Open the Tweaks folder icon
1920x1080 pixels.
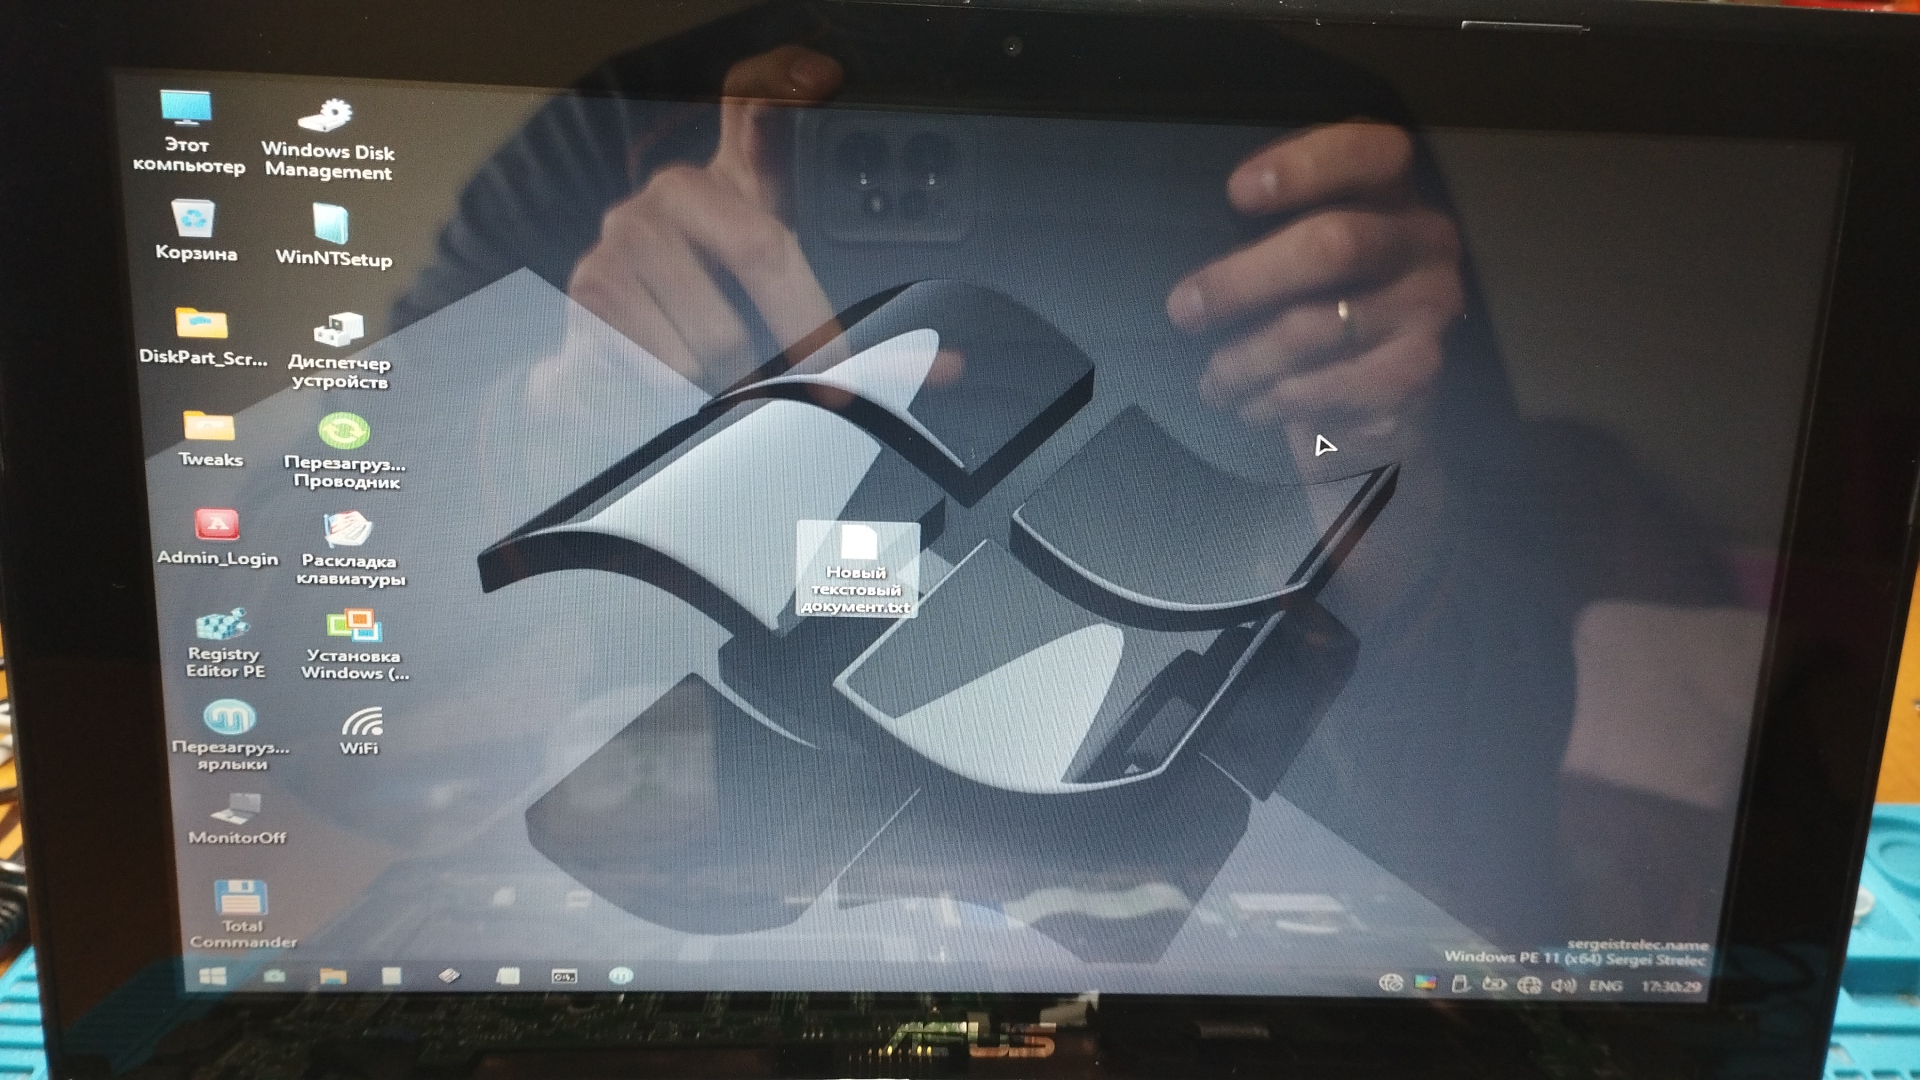tap(209, 428)
